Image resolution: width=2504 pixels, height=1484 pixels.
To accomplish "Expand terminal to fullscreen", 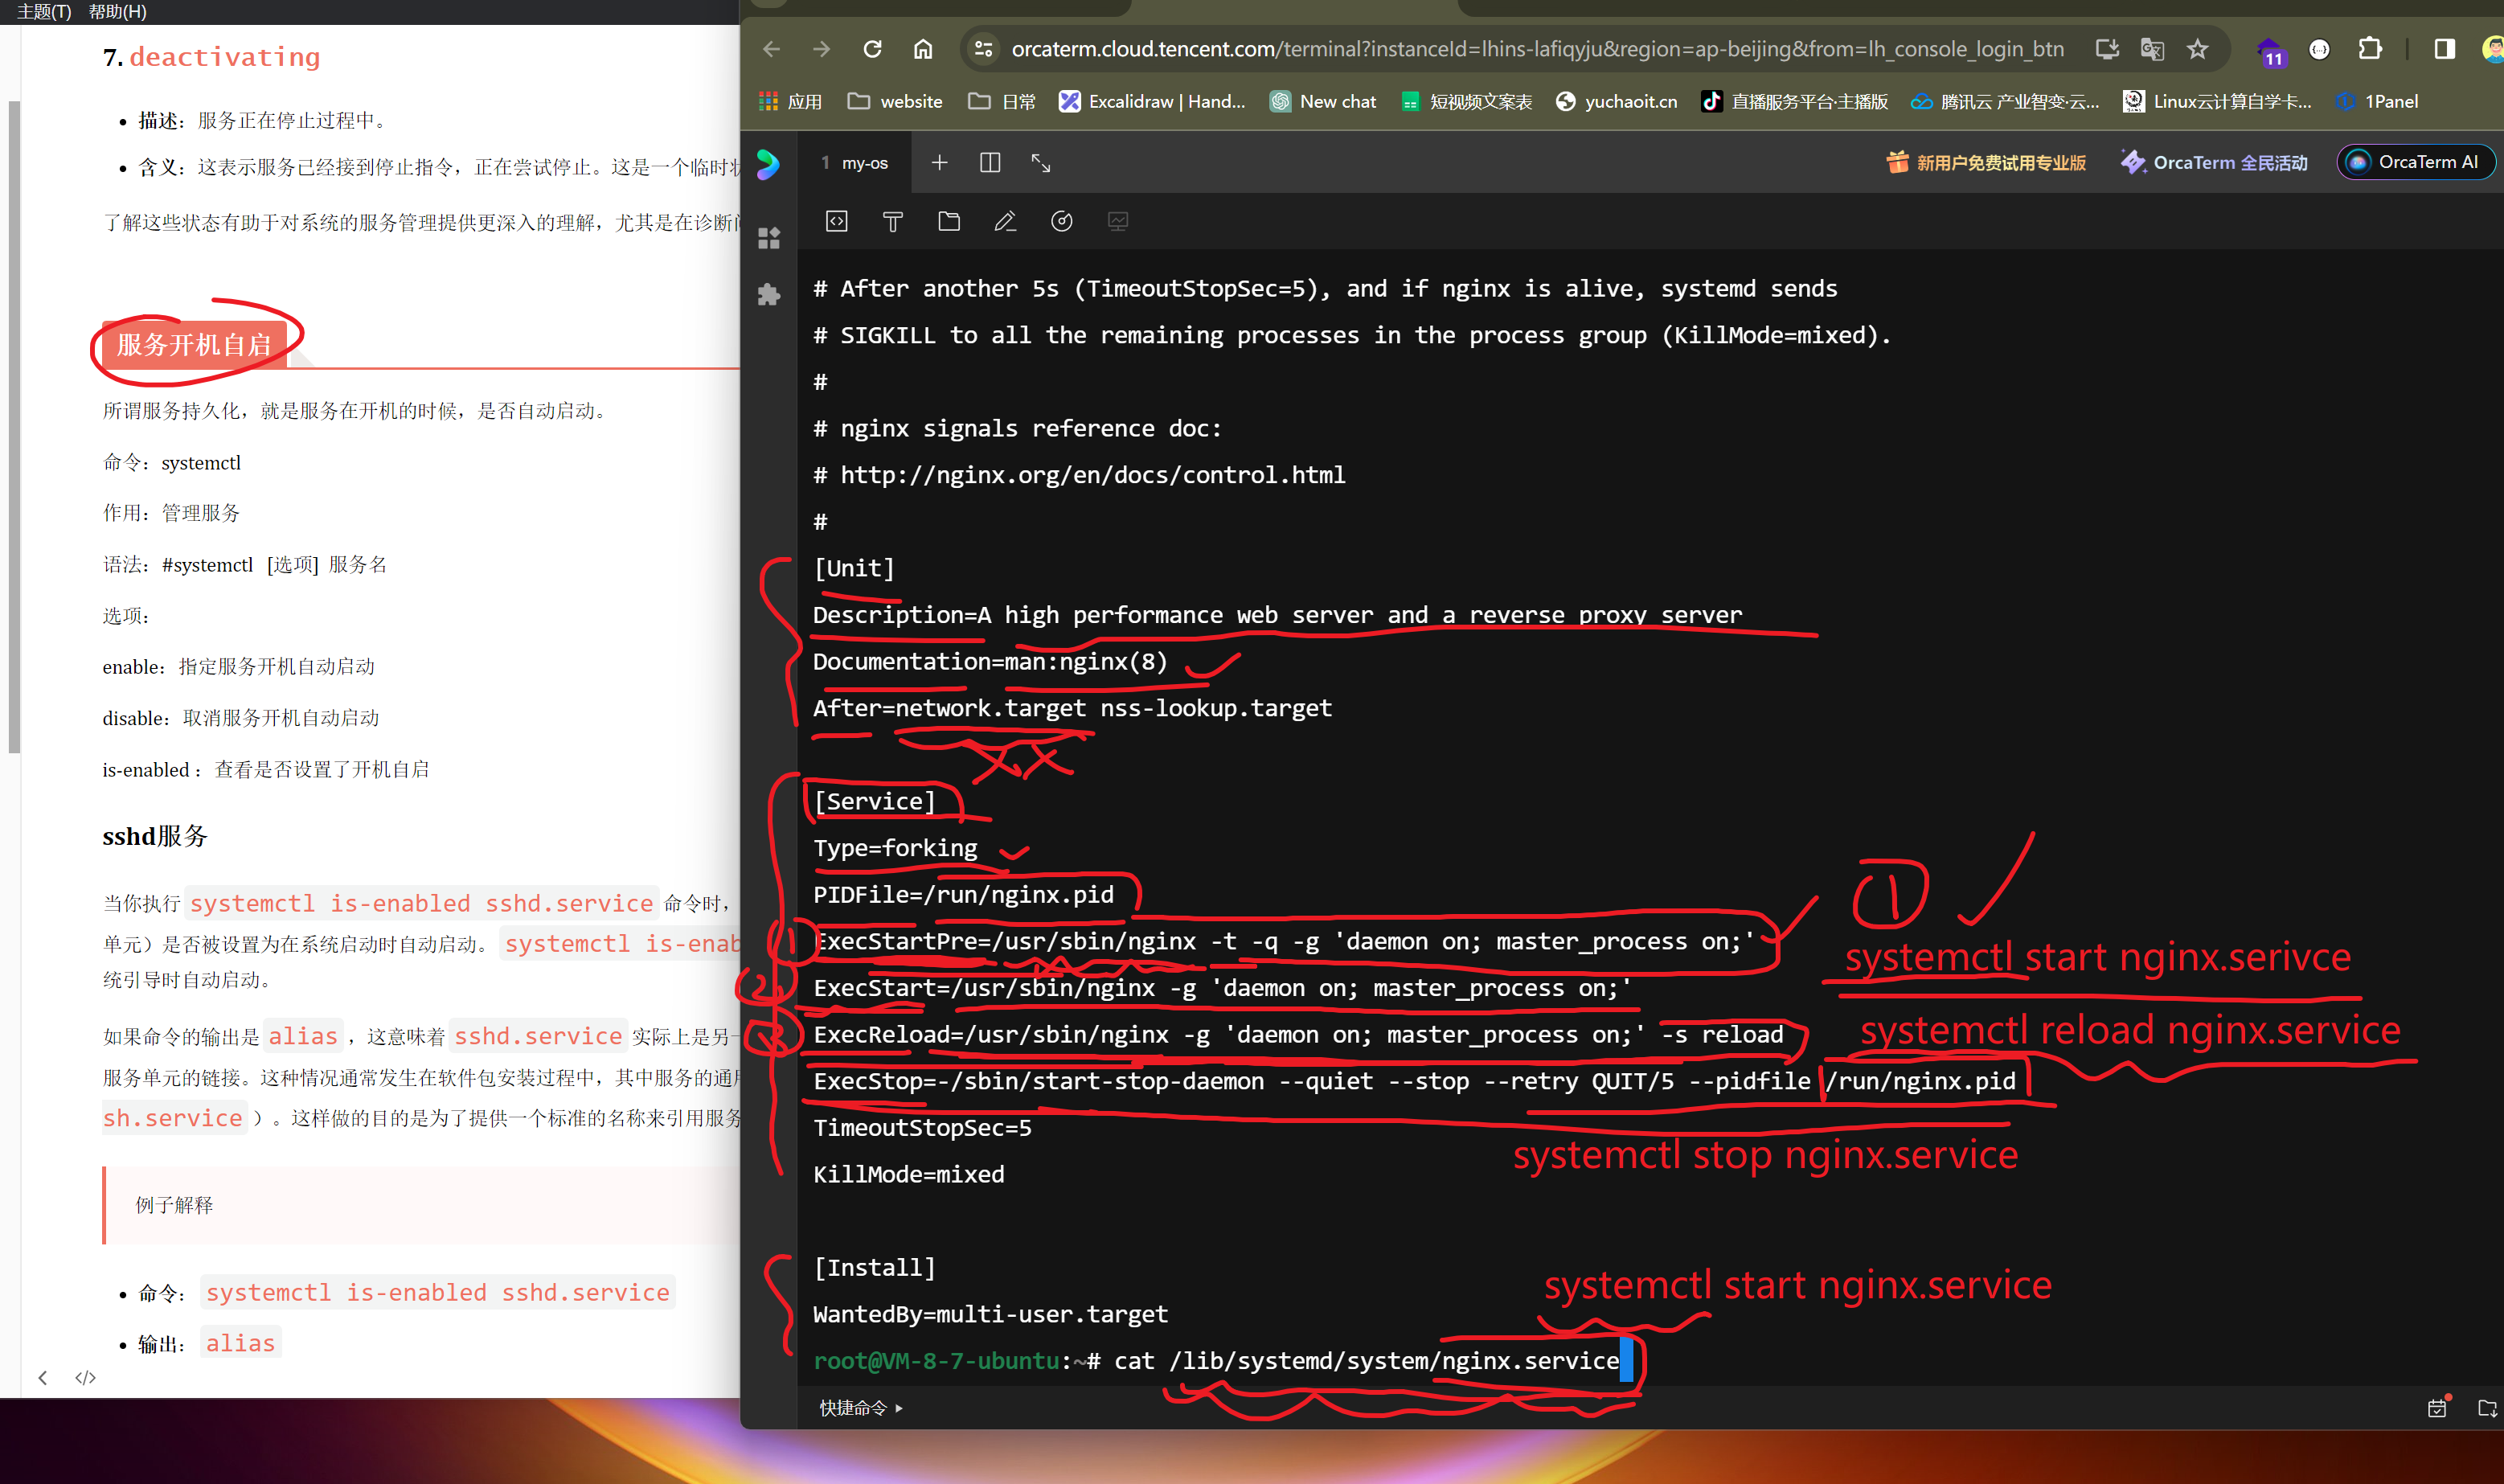I will tap(1041, 162).
